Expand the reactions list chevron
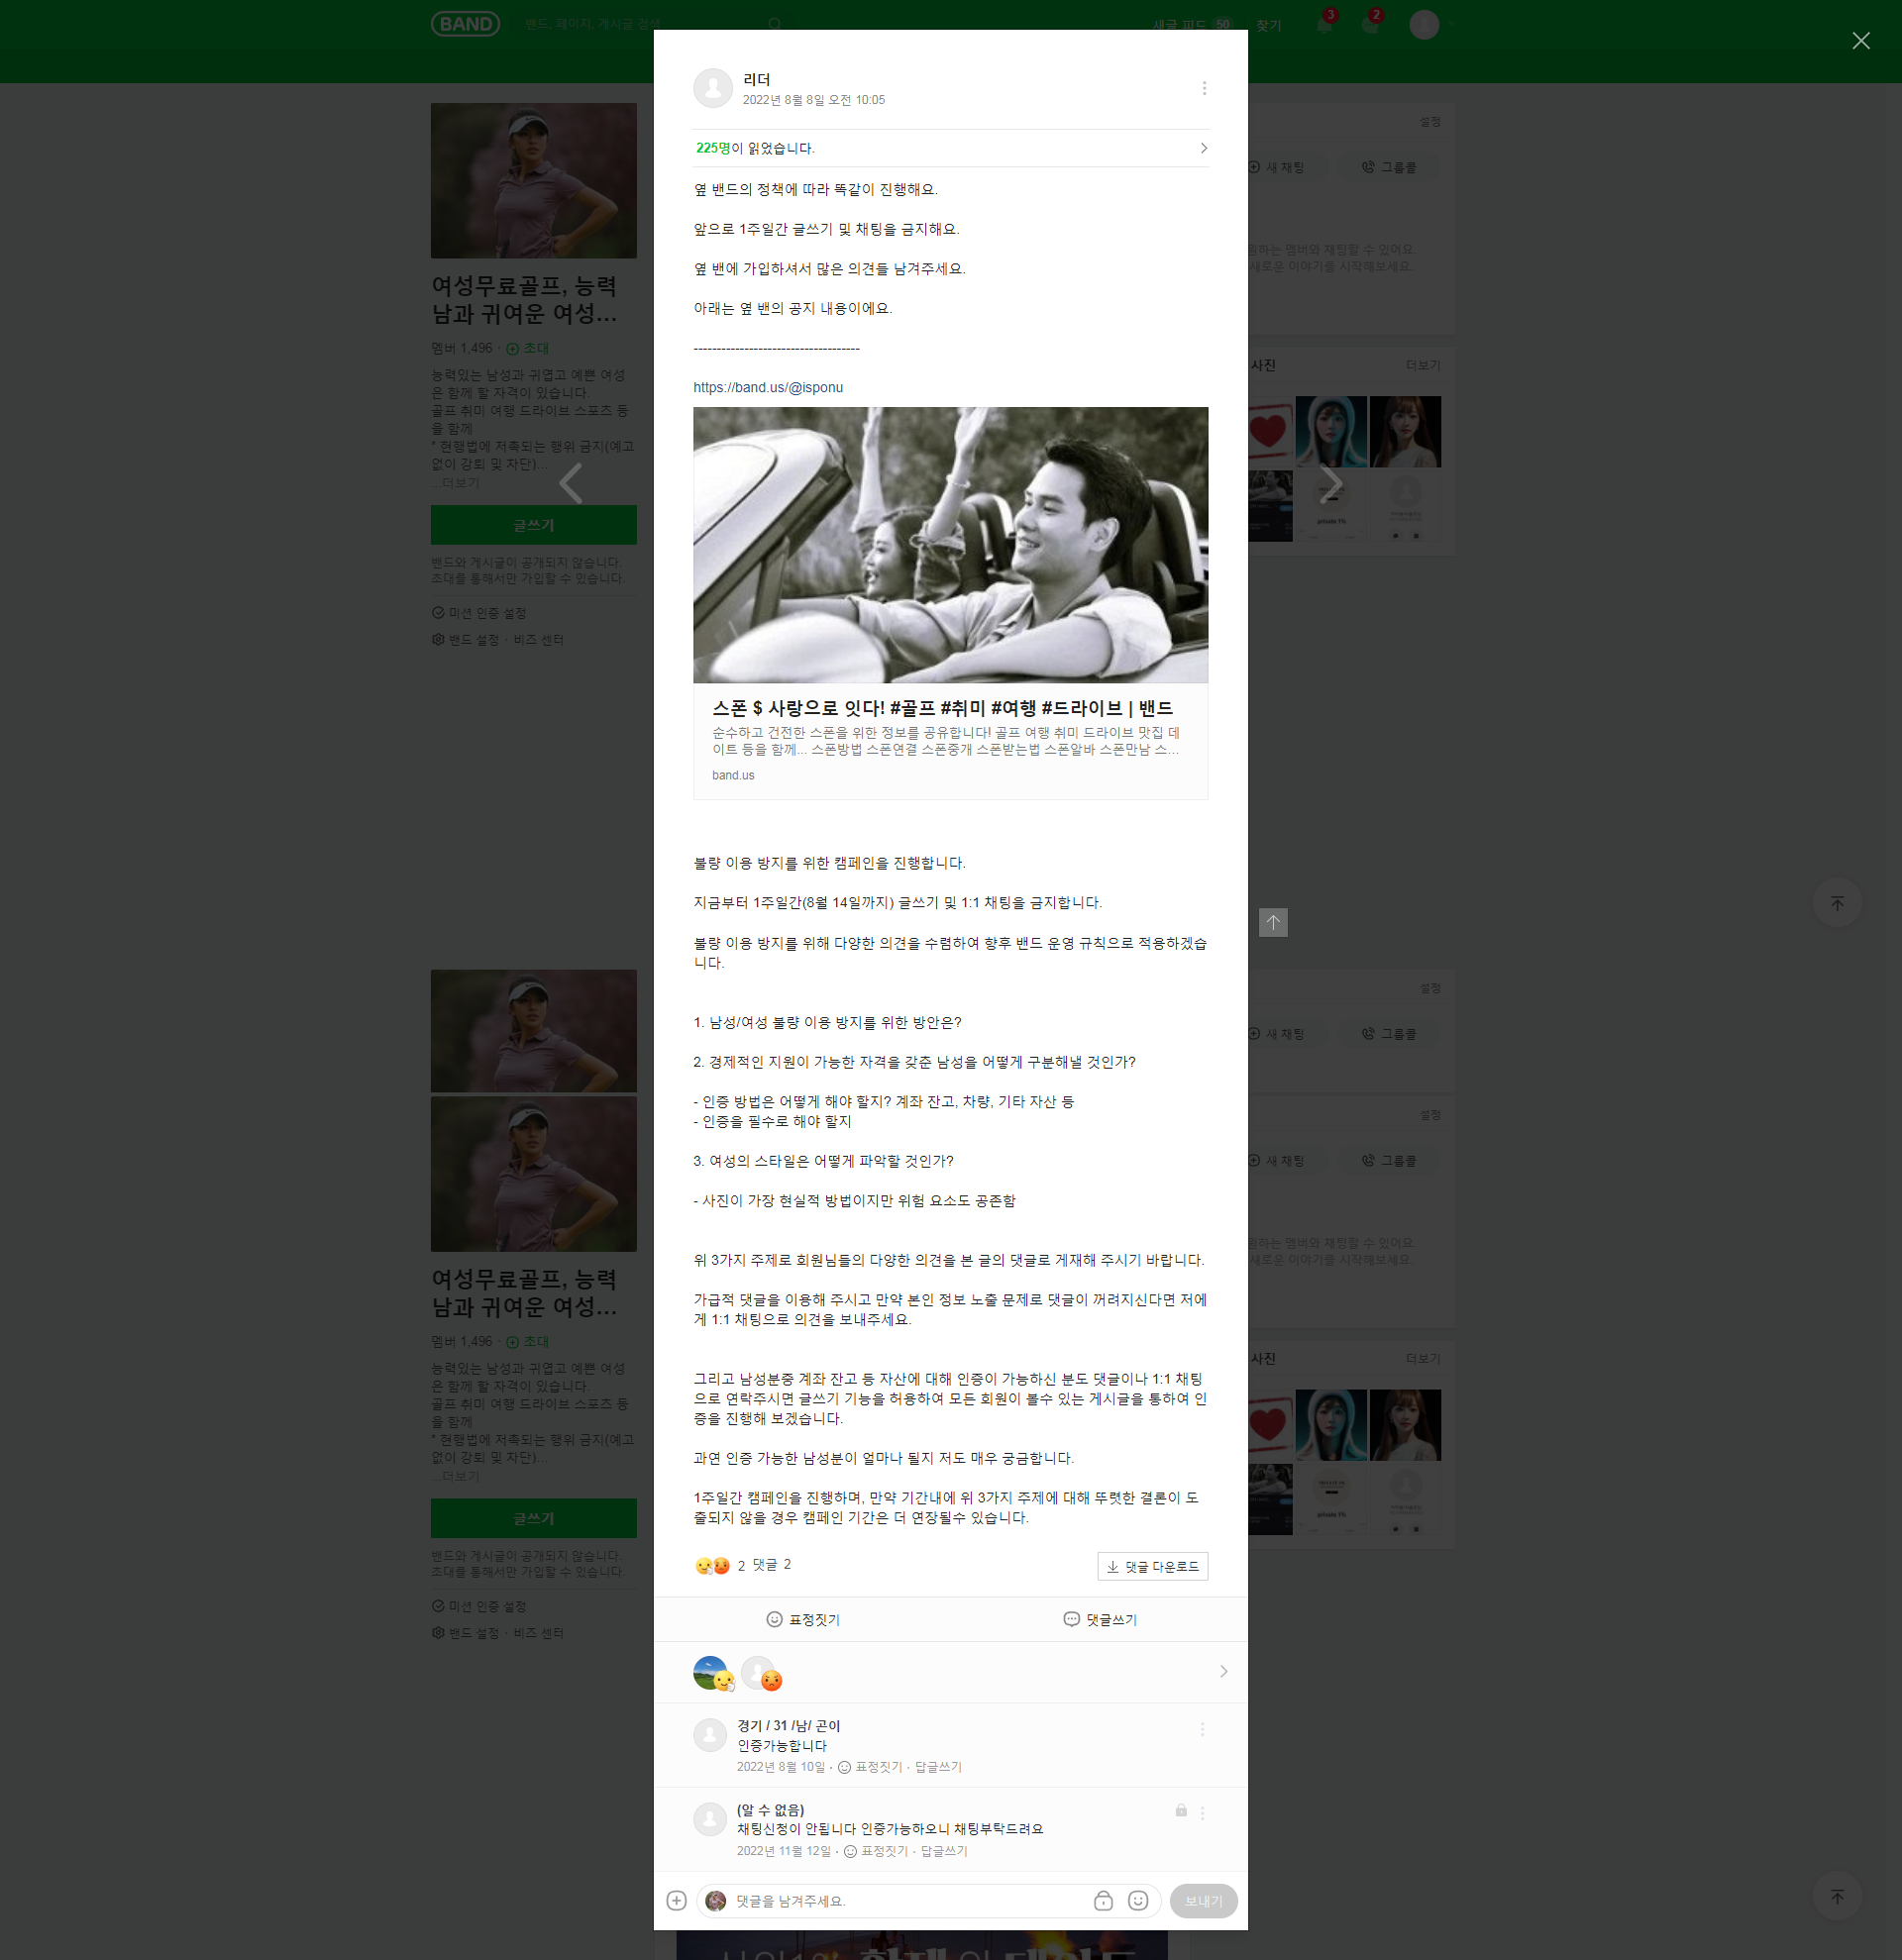Viewport: 1902px width, 1960px height. (1223, 1671)
